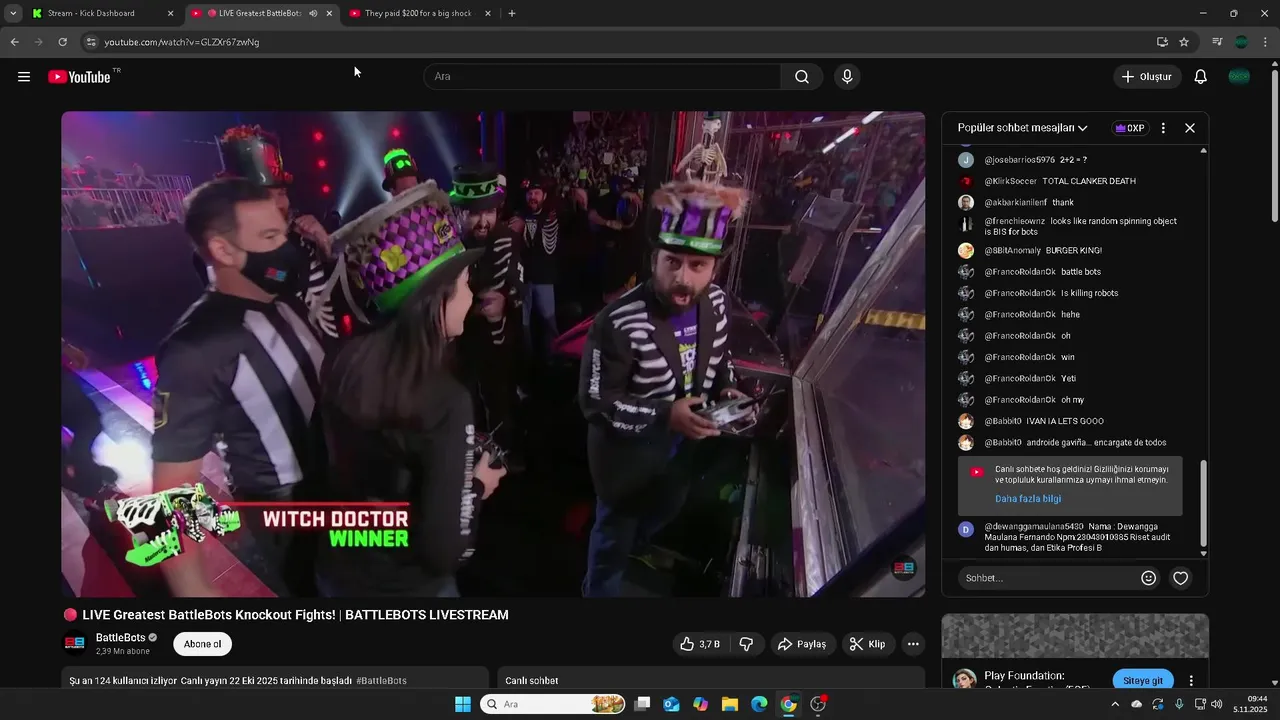Screen dimensions: 1280x720
Task: Like the video with thumbs up
Action: [700, 644]
